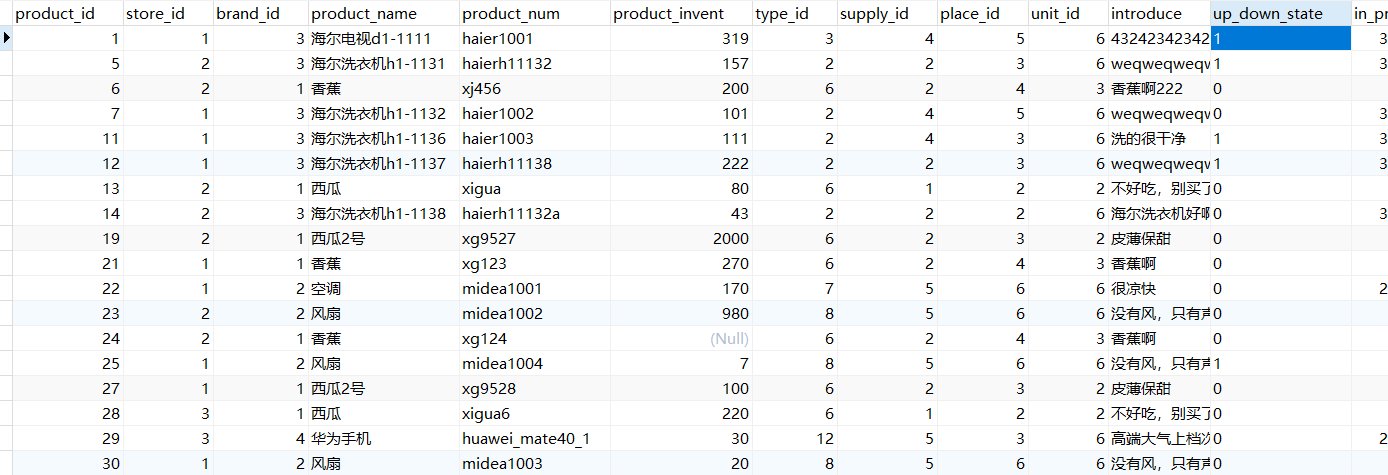Image resolution: width=1388 pixels, height=475 pixels.
Task: Select the product_num cell haier1001
Action: tap(534, 38)
